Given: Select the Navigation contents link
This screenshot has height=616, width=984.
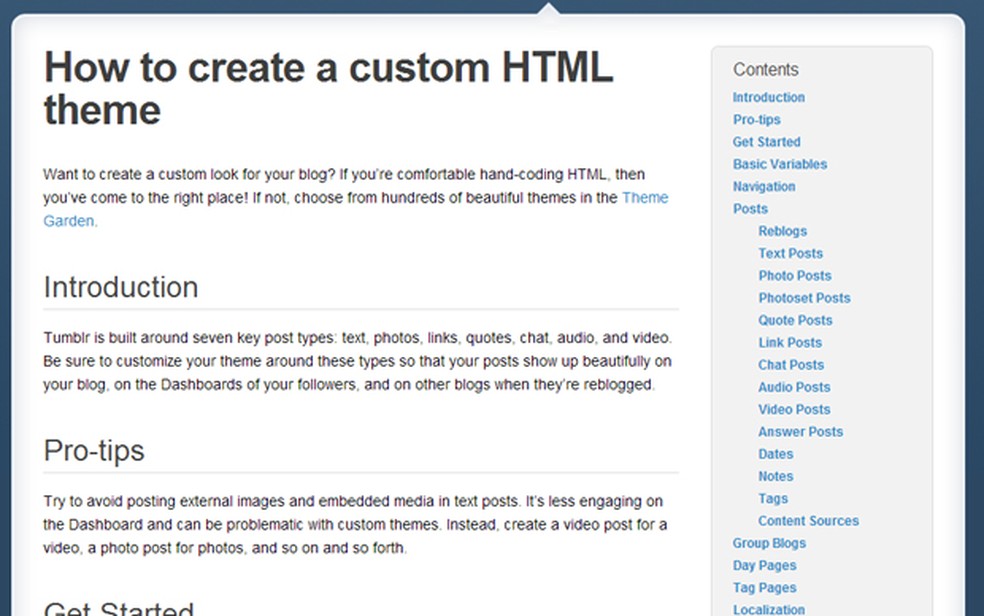Looking at the screenshot, I should pos(764,186).
